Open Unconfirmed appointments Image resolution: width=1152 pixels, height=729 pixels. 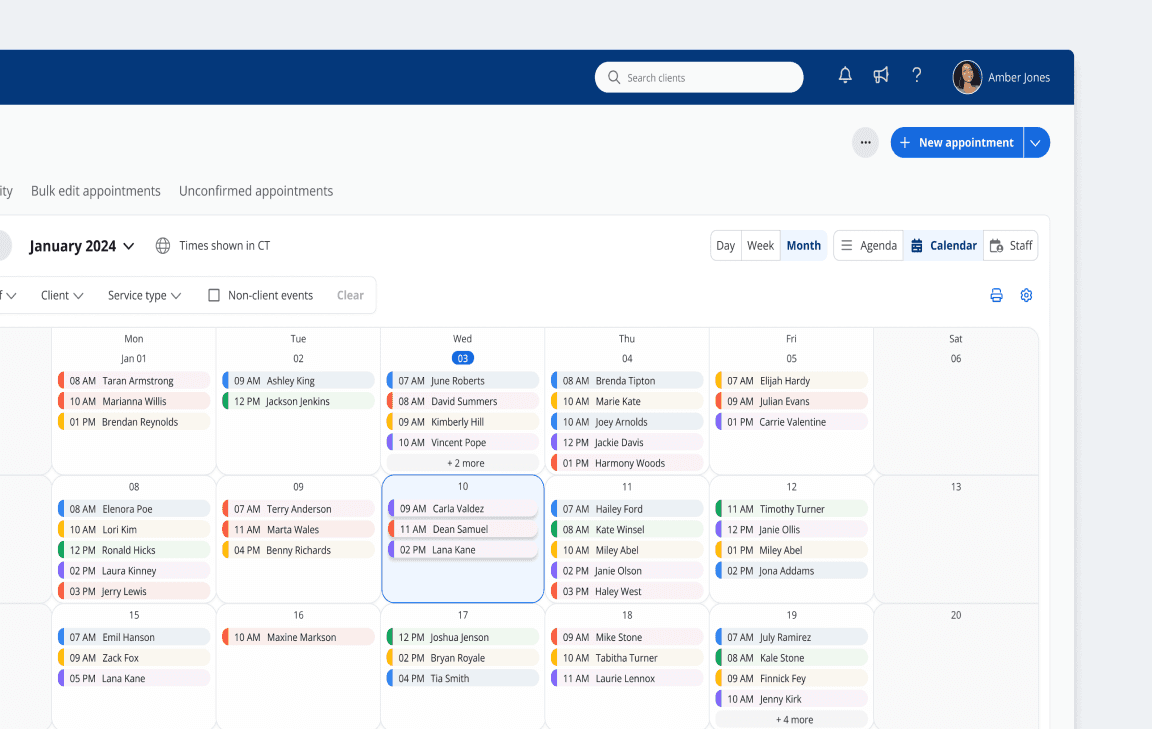(256, 190)
